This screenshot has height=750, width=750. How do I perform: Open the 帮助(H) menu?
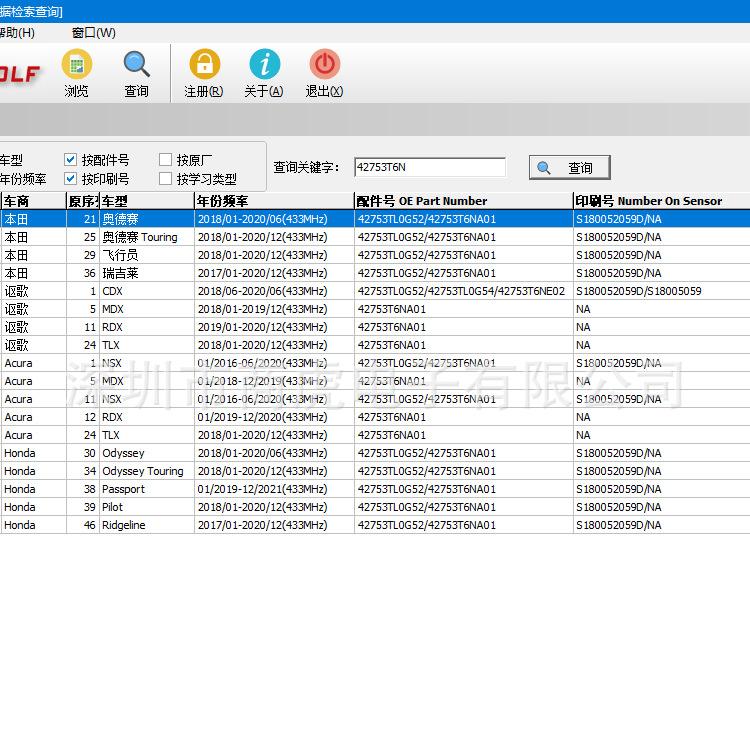(16, 33)
